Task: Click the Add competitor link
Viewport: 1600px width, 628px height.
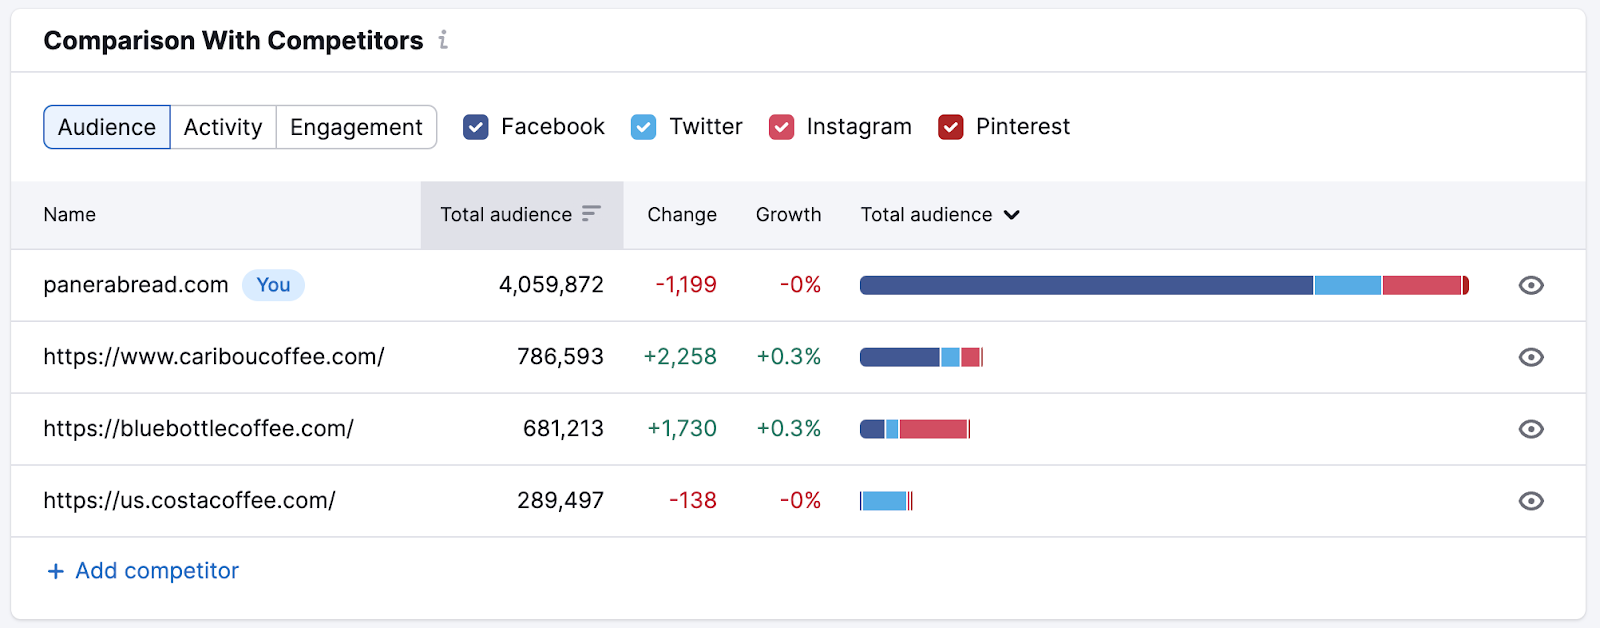Action: pos(157,571)
